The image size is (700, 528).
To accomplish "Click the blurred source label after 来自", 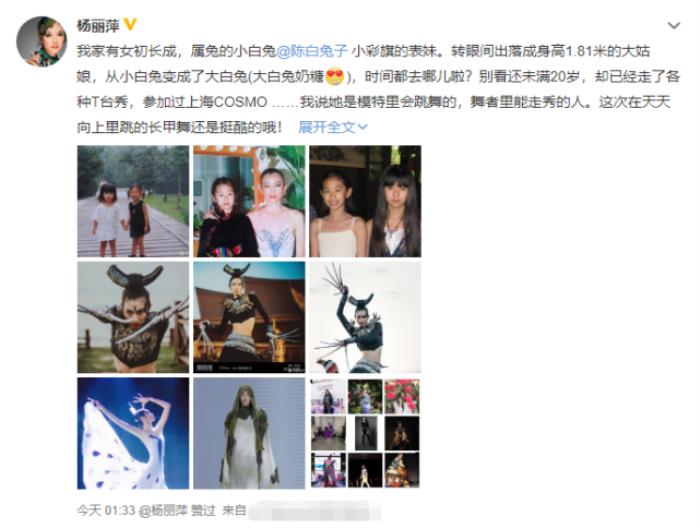I will [x=315, y=511].
